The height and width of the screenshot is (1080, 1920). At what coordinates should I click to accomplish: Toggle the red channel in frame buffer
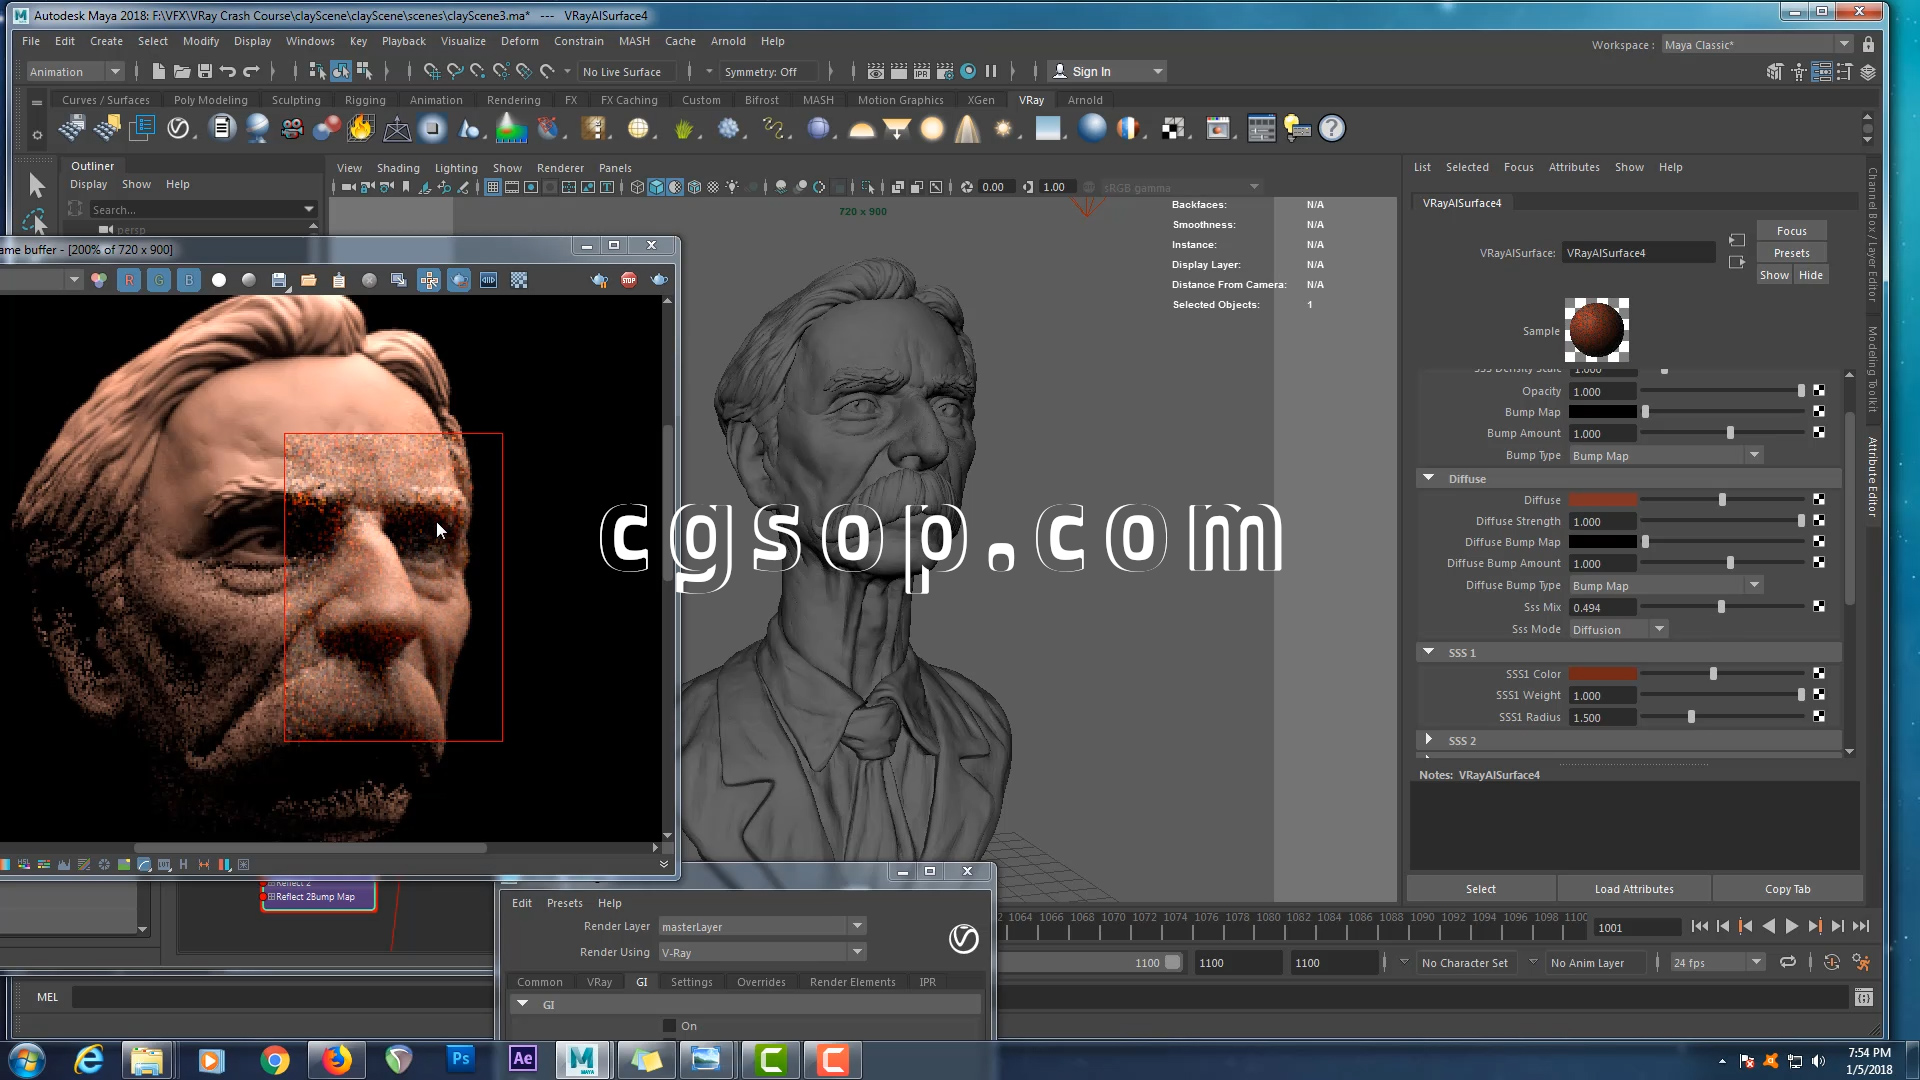click(x=129, y=281)
